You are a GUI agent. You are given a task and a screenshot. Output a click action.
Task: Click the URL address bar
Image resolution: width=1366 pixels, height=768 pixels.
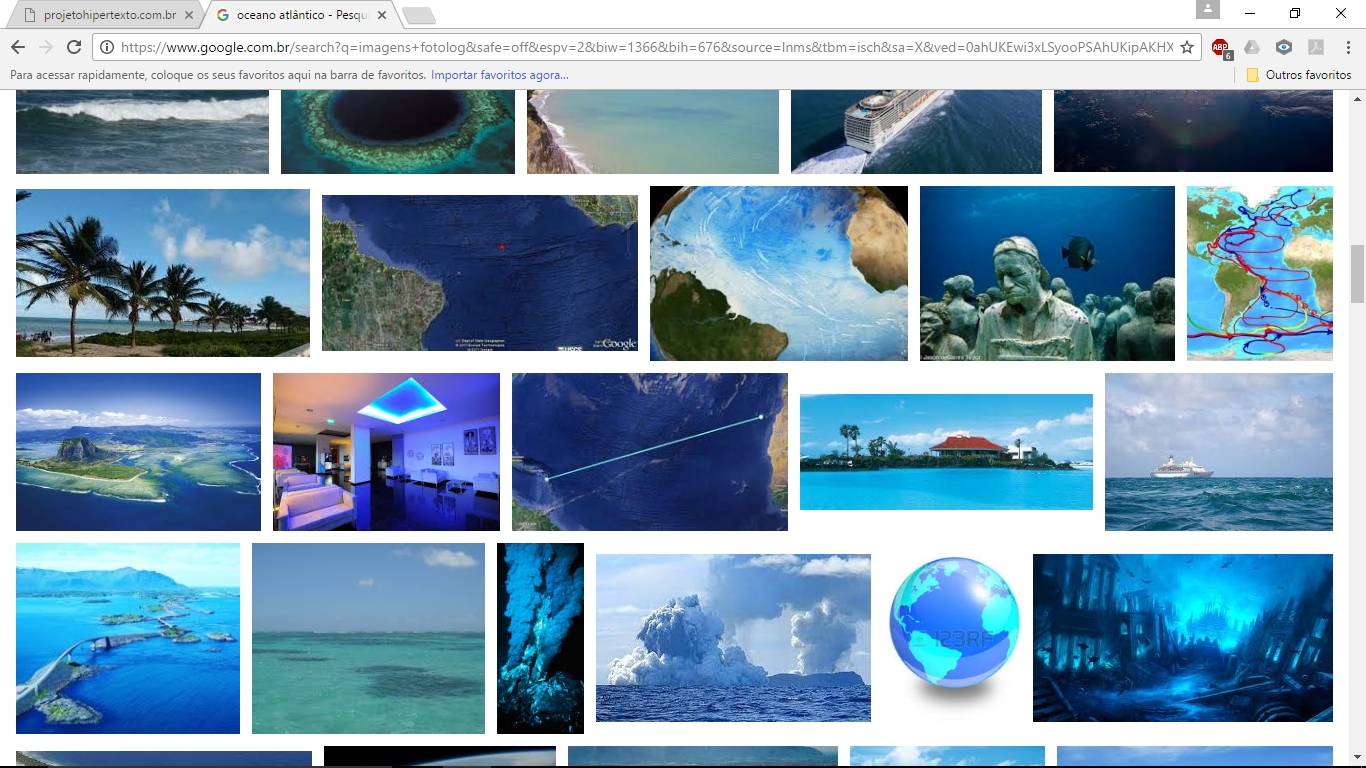tap(640, 47)
